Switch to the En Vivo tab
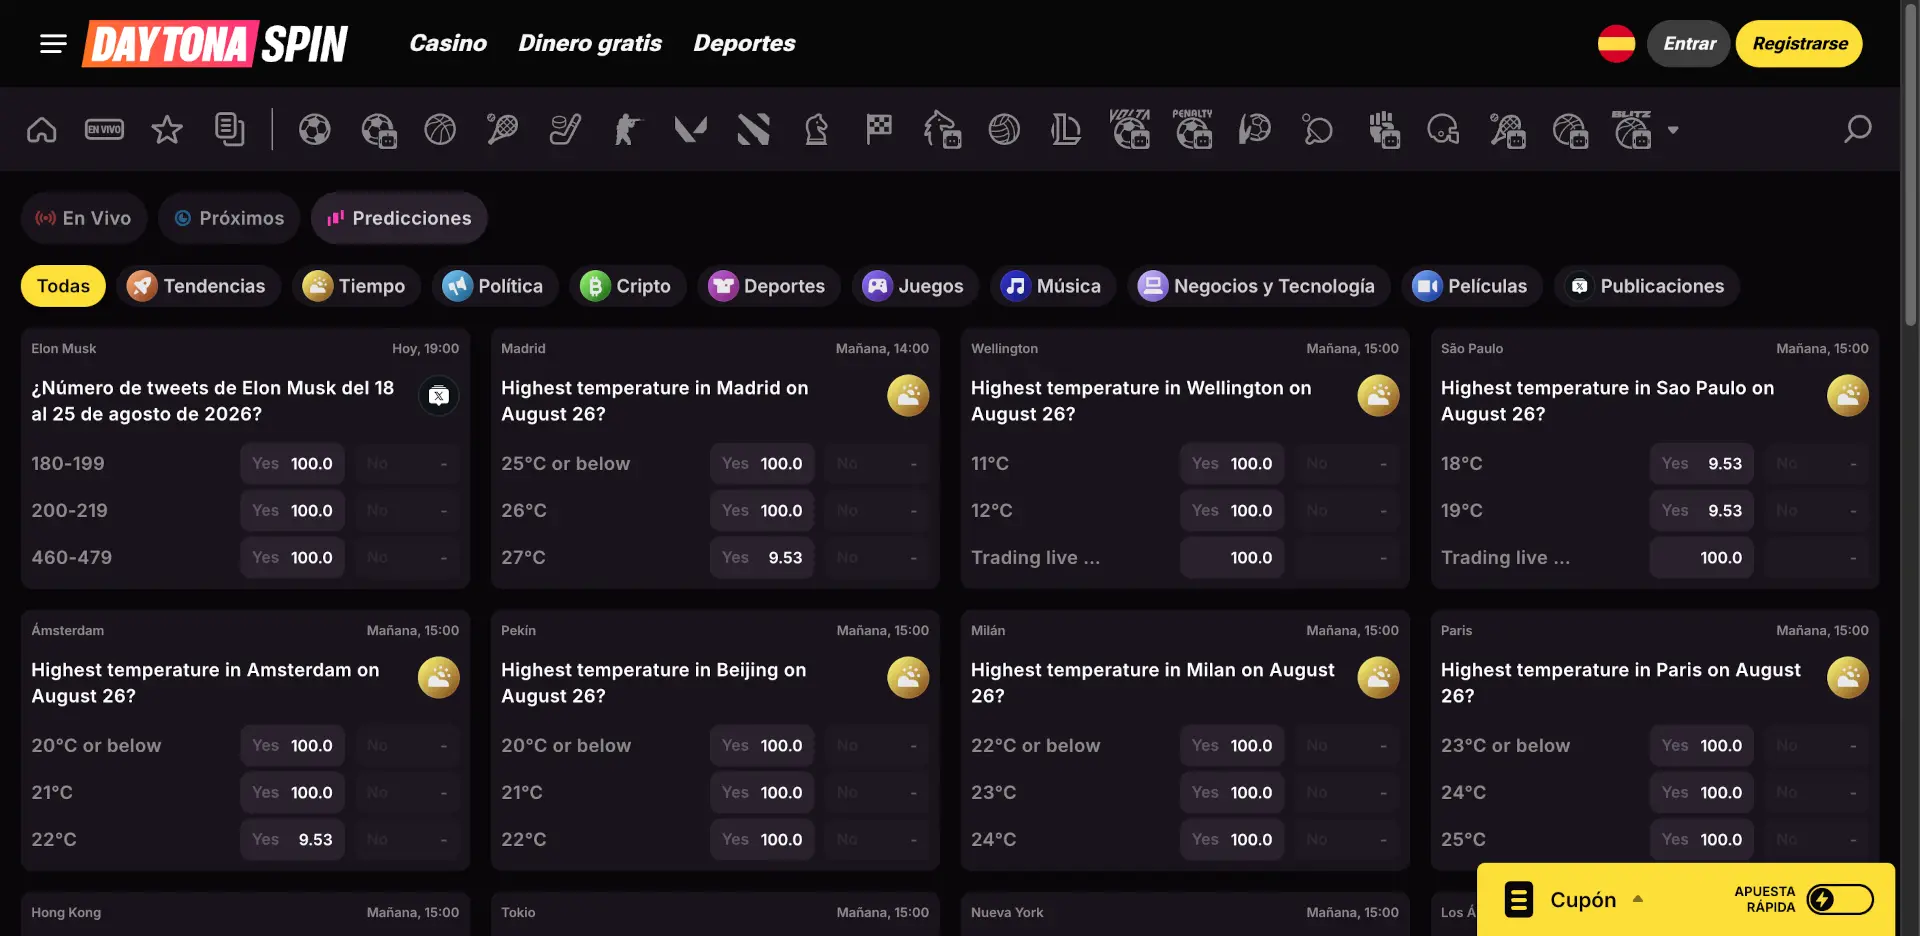Screen dimensions: 1920x936 [x=84, y=218]
